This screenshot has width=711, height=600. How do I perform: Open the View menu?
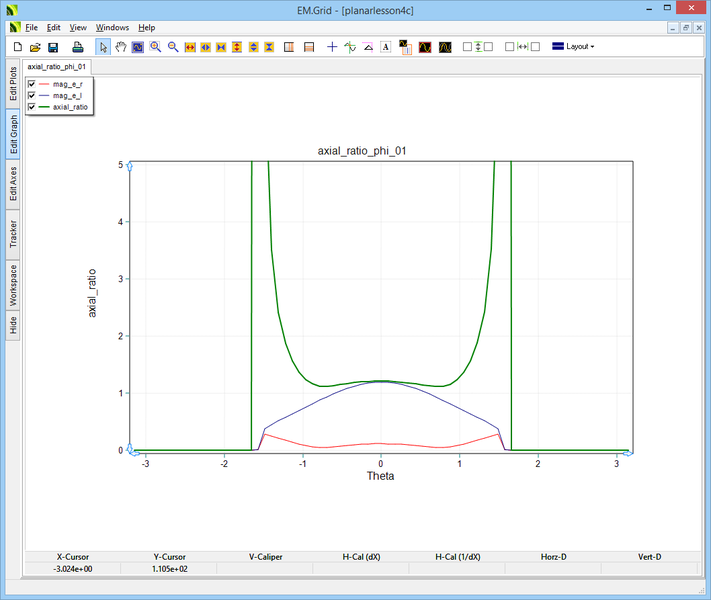(78, 27)
